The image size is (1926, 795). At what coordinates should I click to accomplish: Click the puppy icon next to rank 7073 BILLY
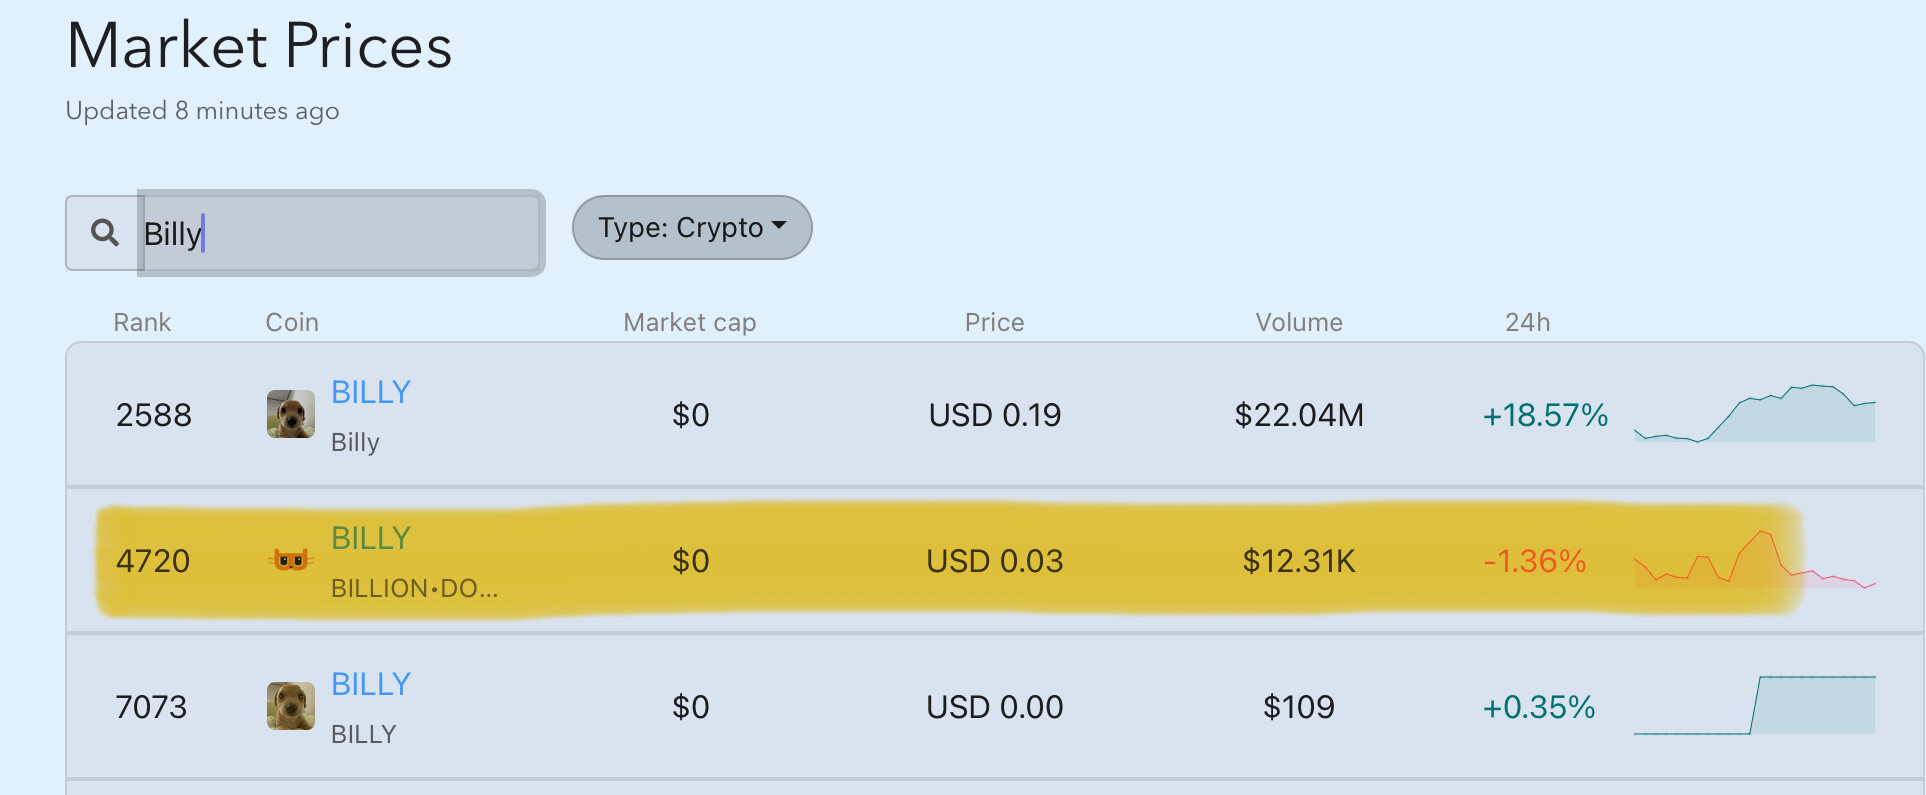coord(289,706)
